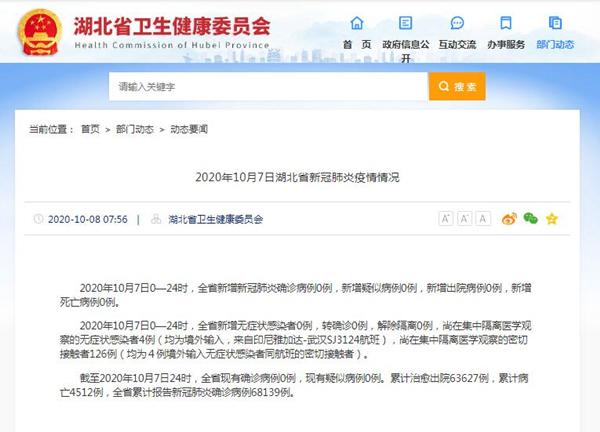600x432 pixels.
Task: Open the 首页 navigation menu item
Action: click(x=357, y=45)
